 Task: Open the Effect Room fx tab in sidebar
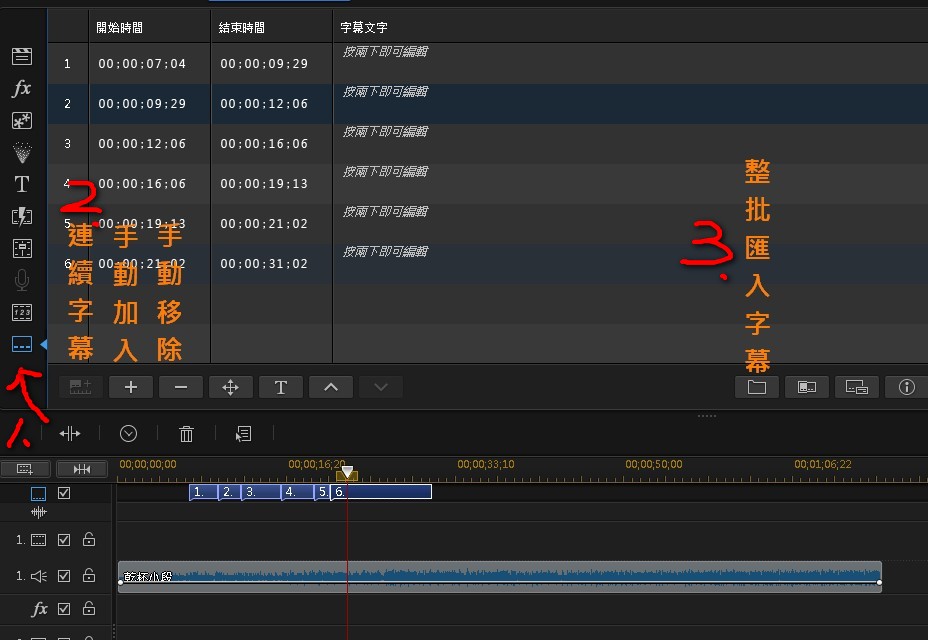pos(21,89)
